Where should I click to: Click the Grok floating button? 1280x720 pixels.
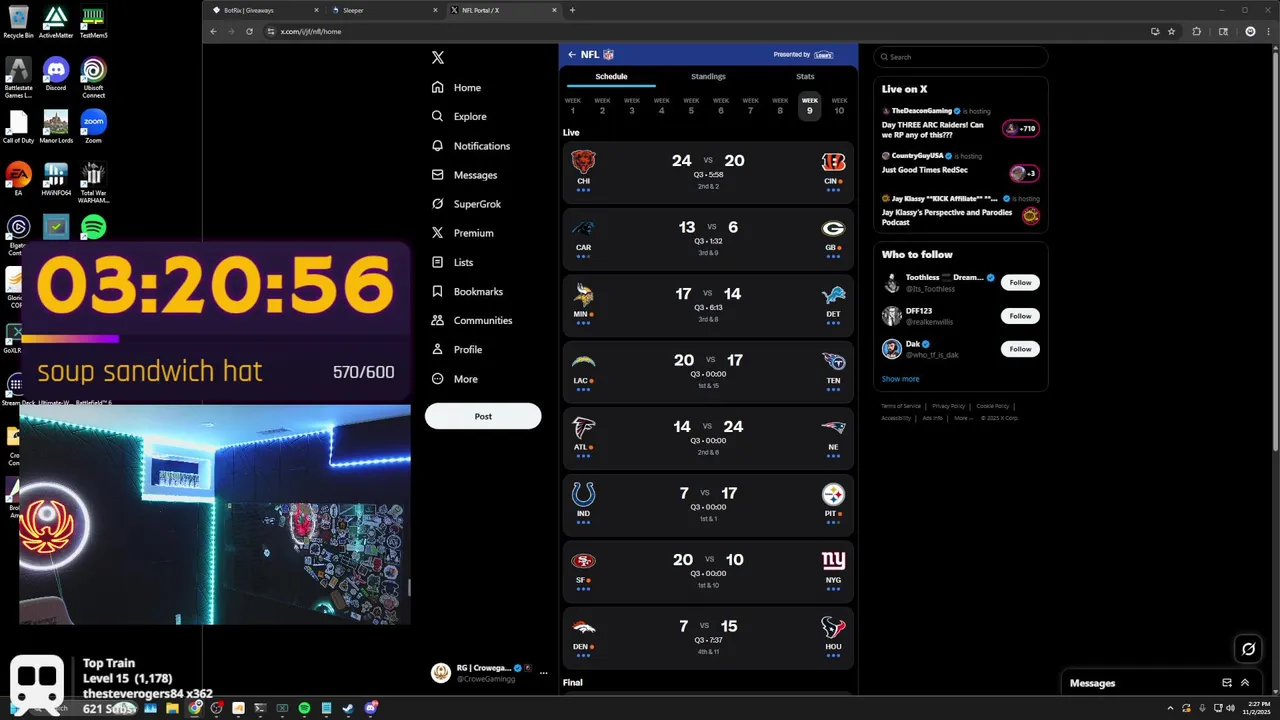click(x=1248, y=649)
